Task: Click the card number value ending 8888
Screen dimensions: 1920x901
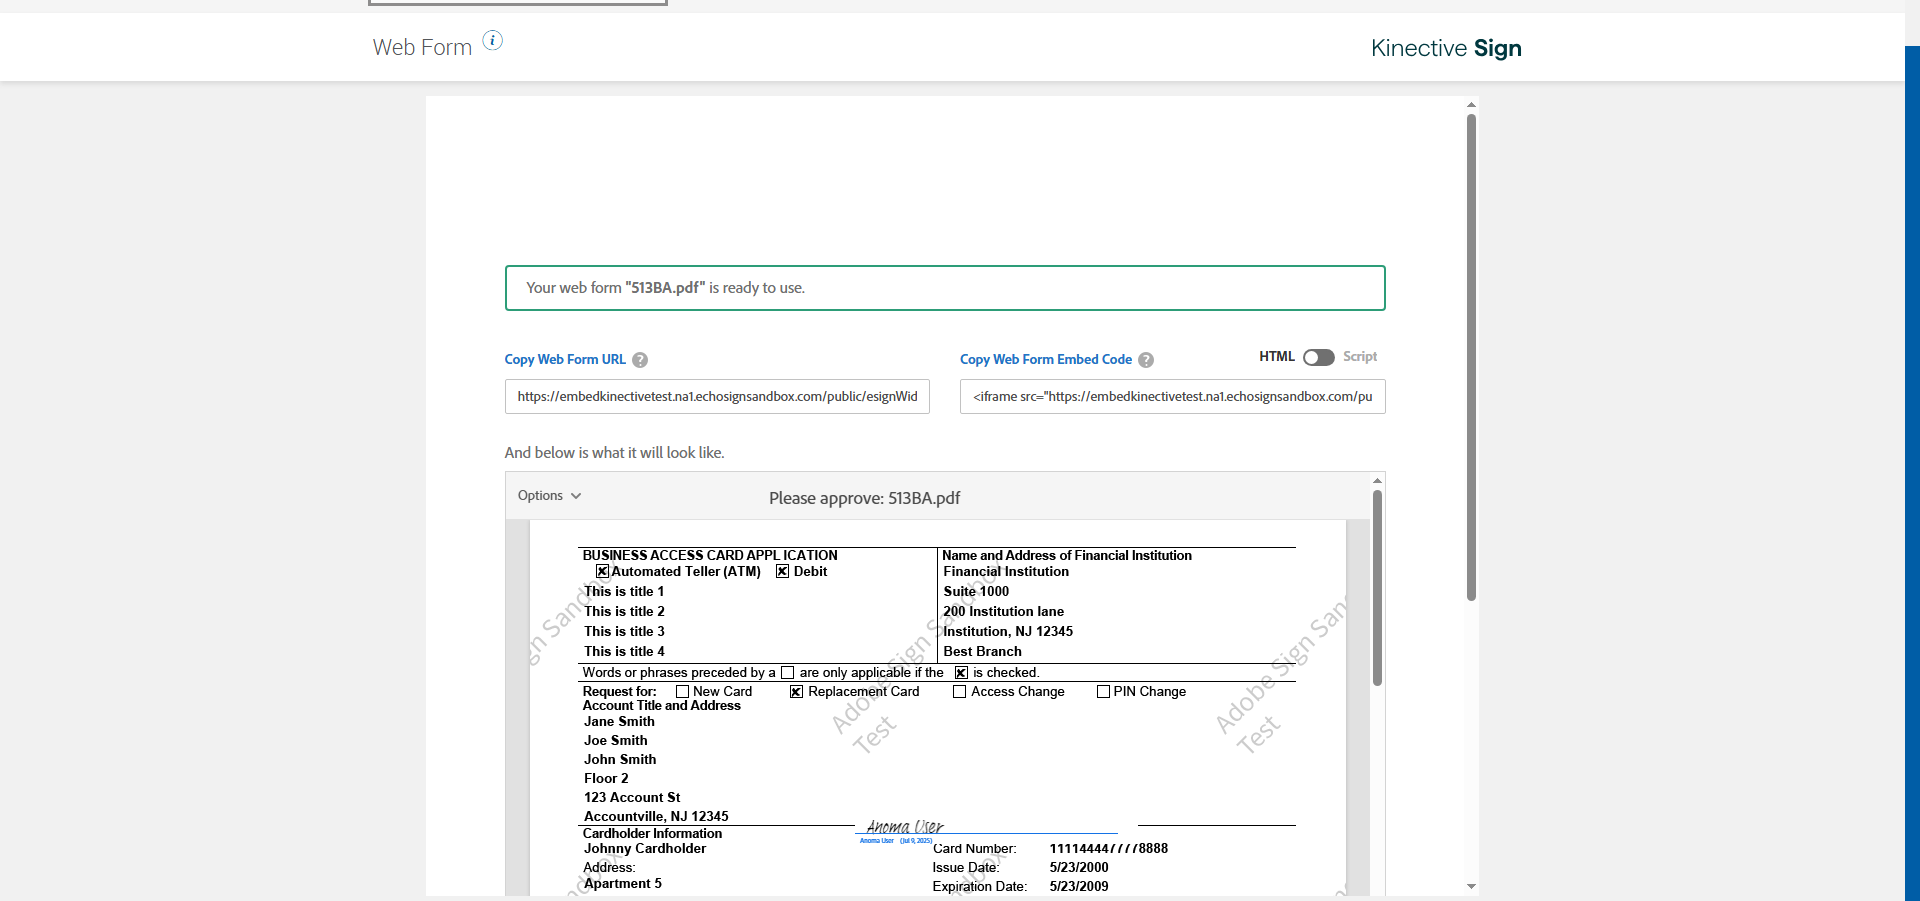Action: [x=1108, y=849]
